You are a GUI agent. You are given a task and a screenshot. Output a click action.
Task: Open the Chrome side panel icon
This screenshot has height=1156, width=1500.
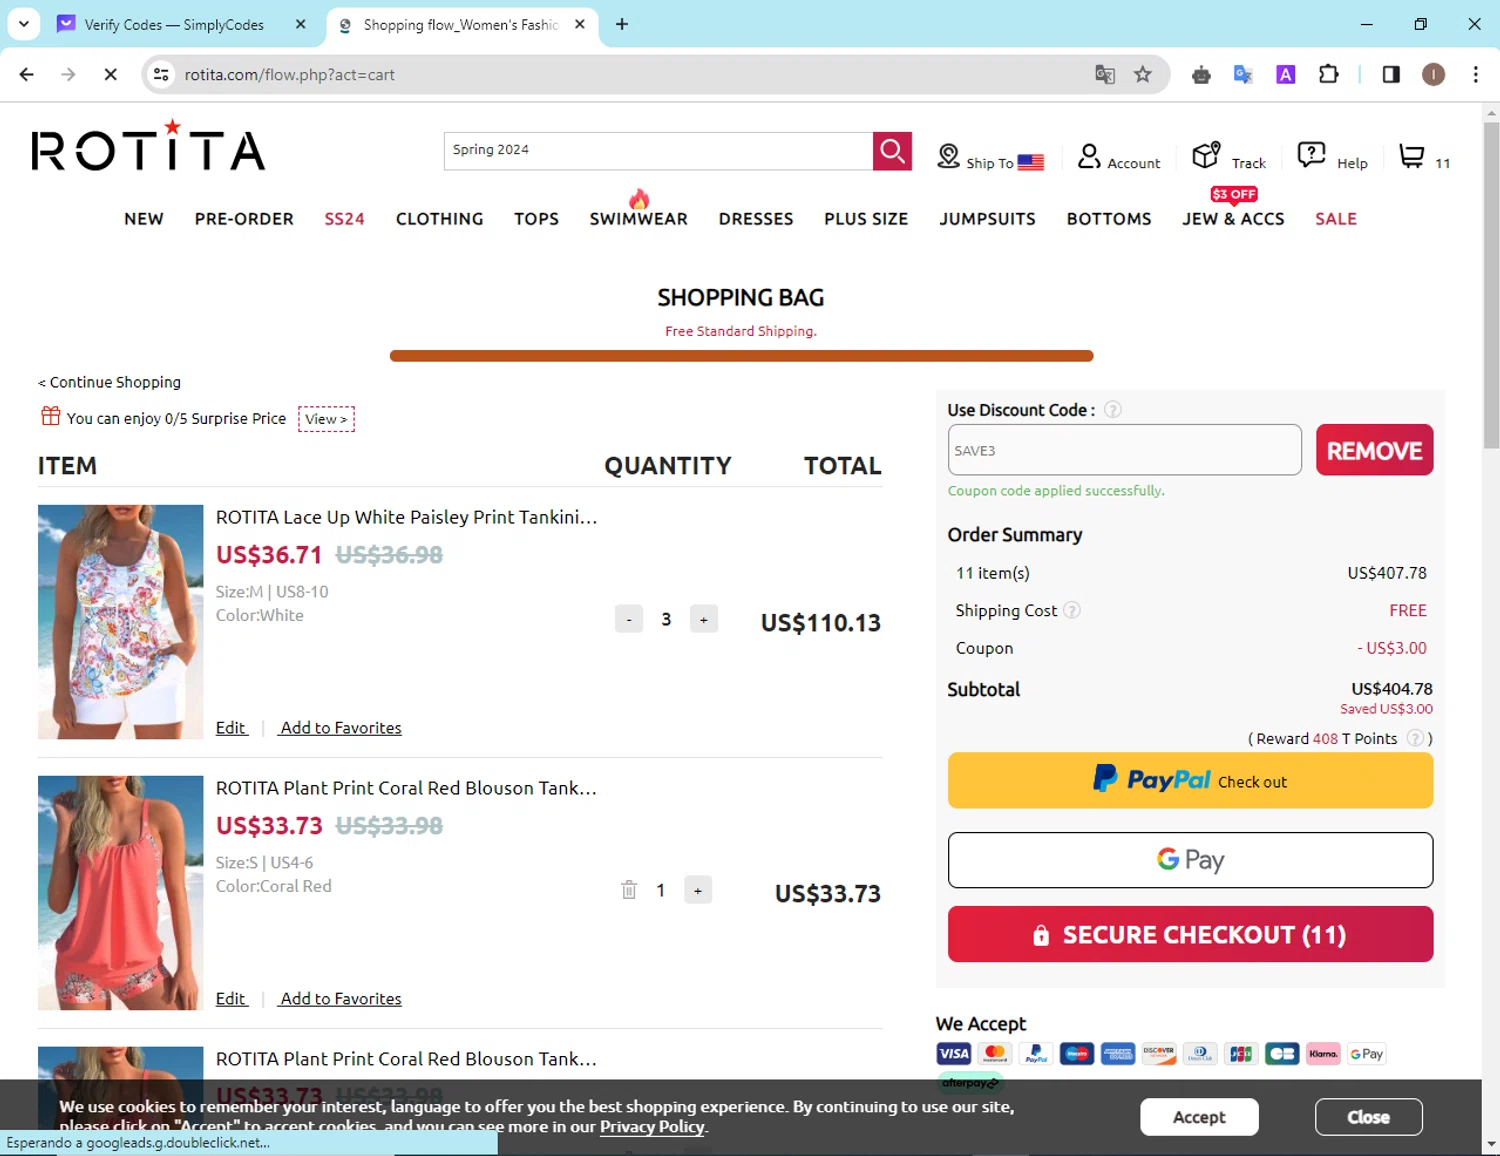pyautogui.click(x=1391, y=74)
